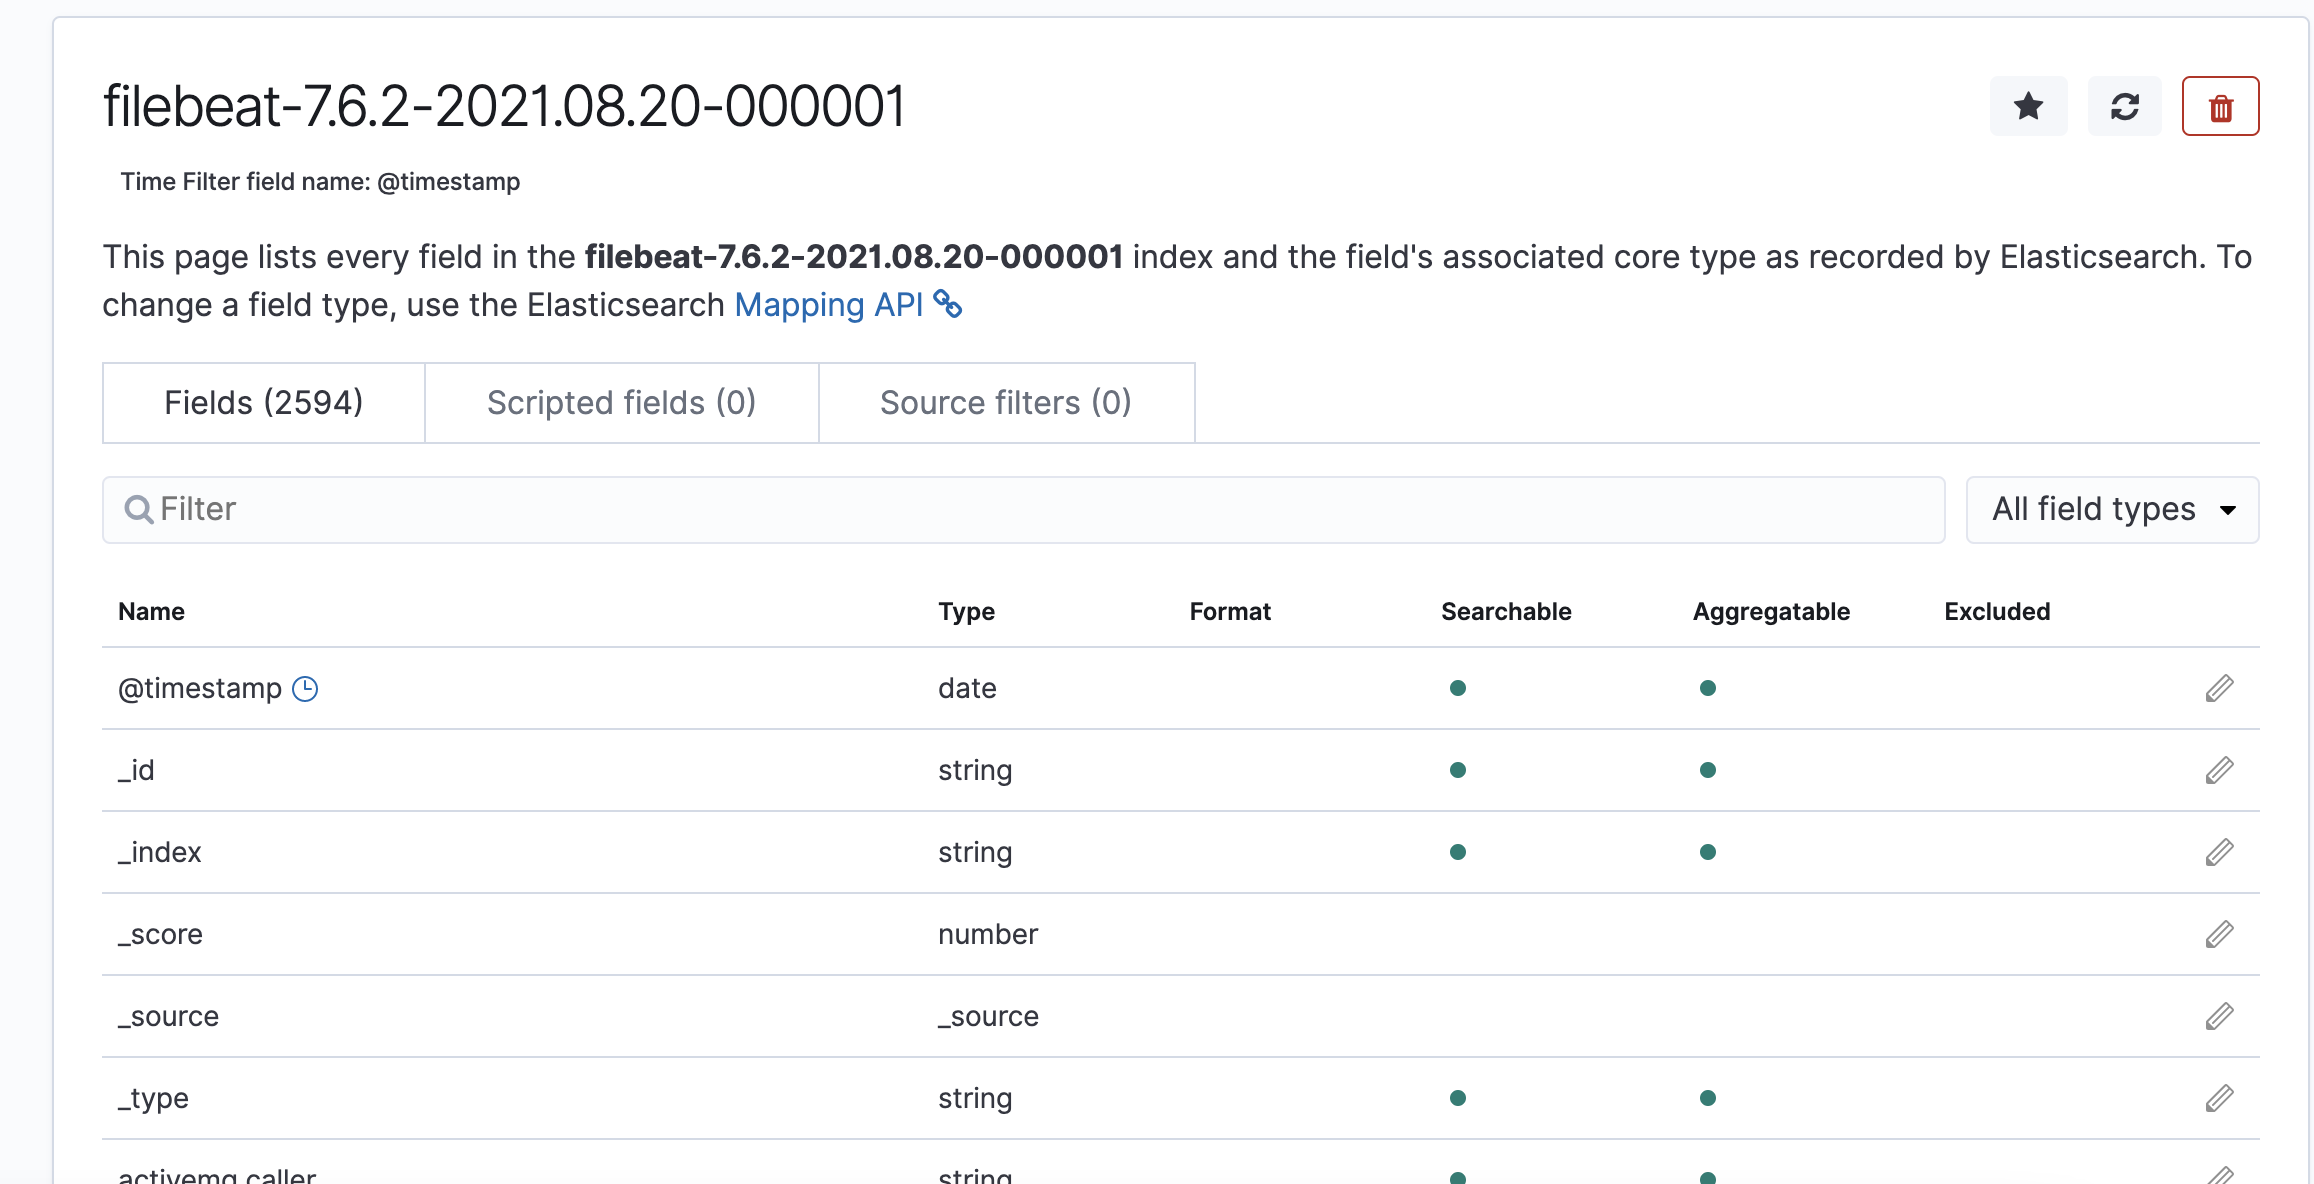Image resolution: width=2314 pixels, height=1184 pixels.
Task: Click the Searchable dot for _type
Action: [1458, 1098]
